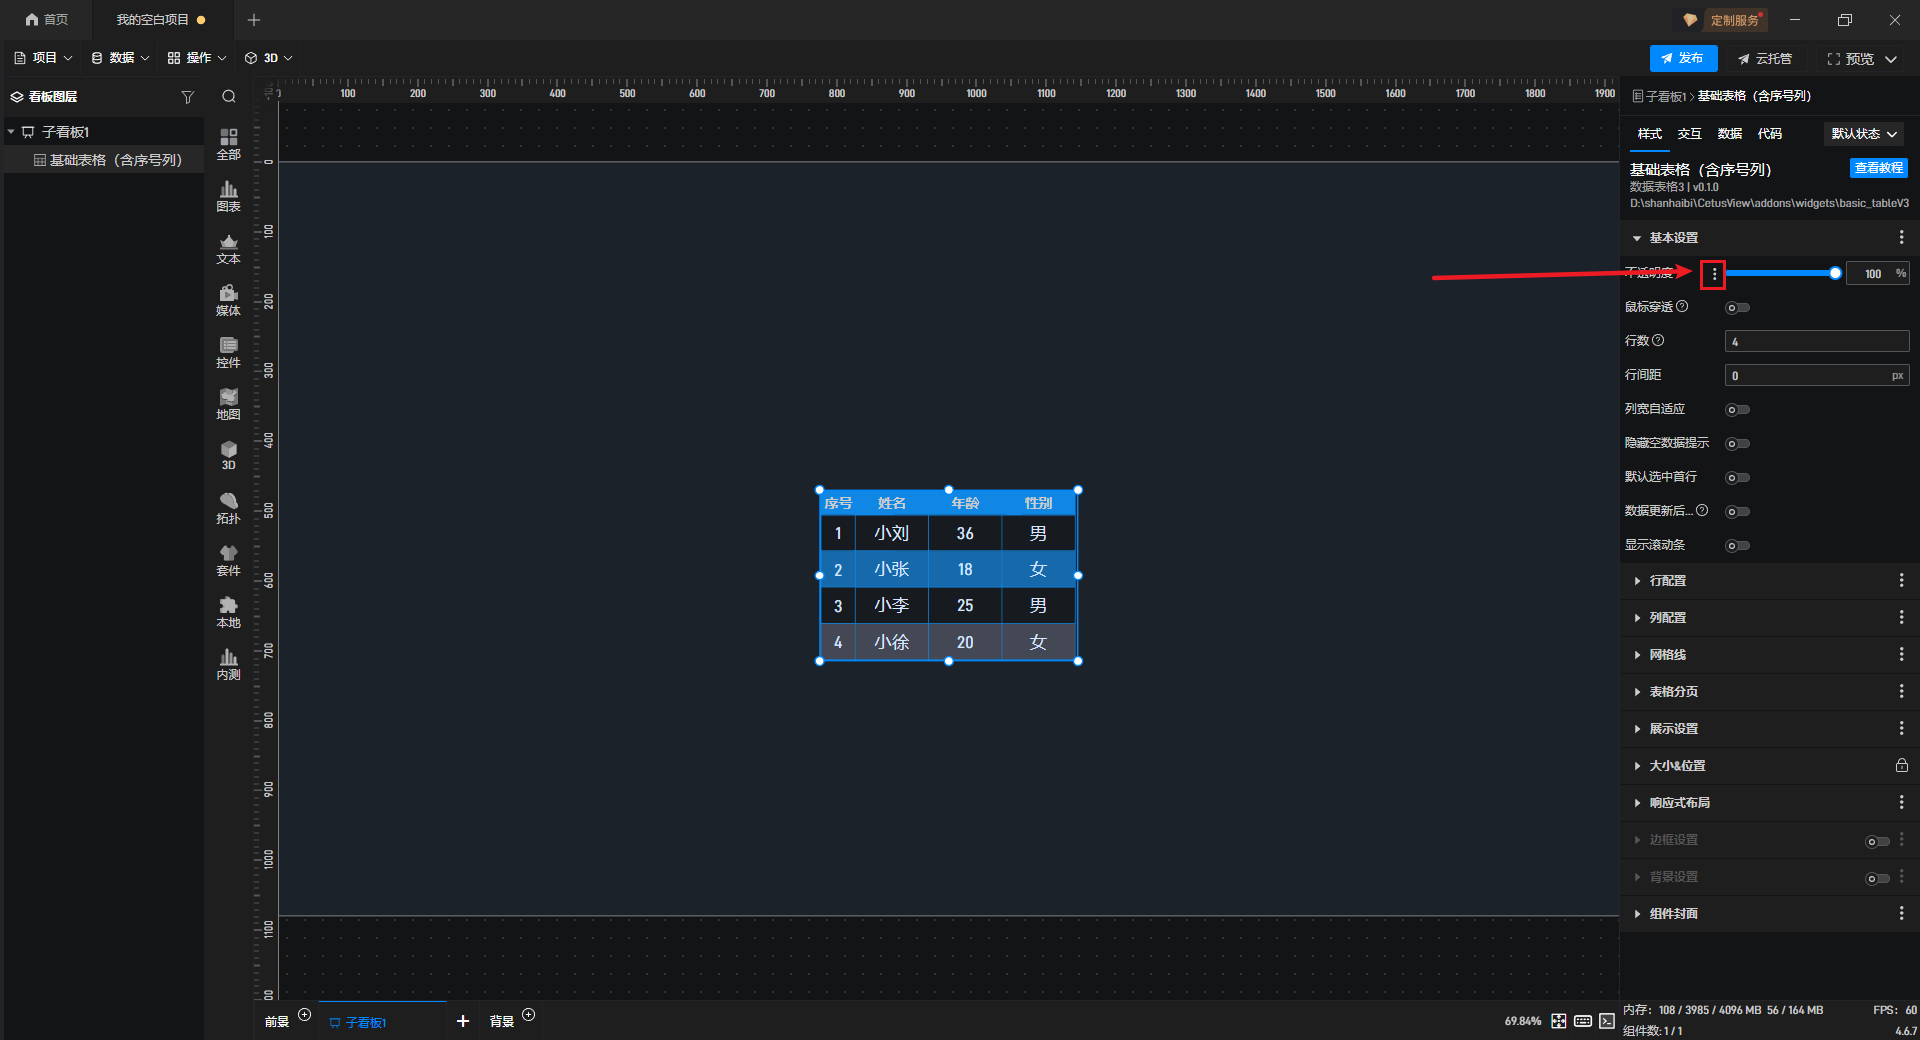Viewport: 1920px width, 1040px height.
Task: Expand the 网格线 settings section
Action: (1667, 655)
